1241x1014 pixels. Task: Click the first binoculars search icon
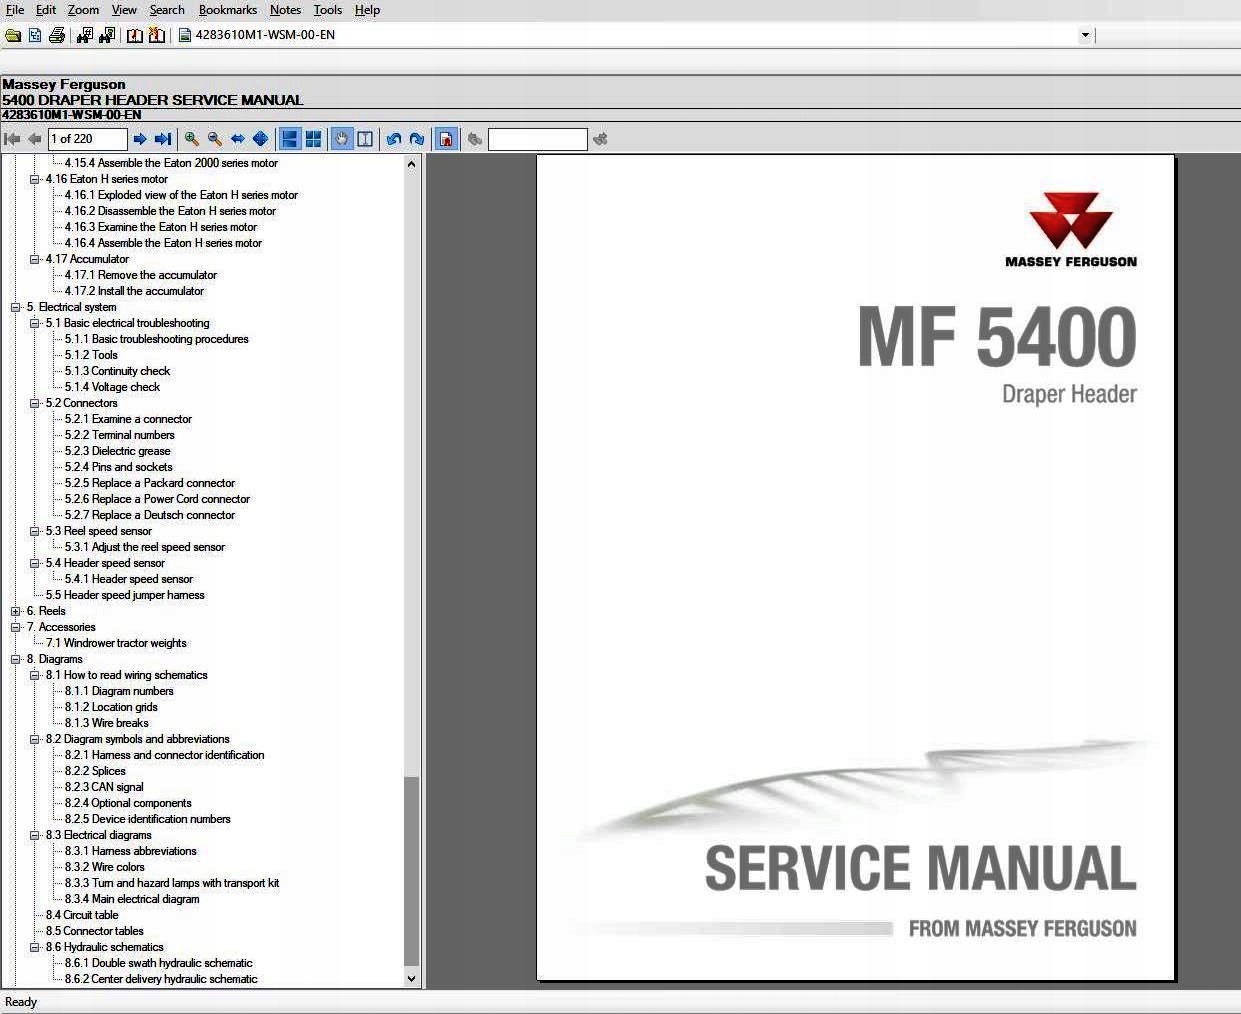pyautogui.click(x=85, y=35)
